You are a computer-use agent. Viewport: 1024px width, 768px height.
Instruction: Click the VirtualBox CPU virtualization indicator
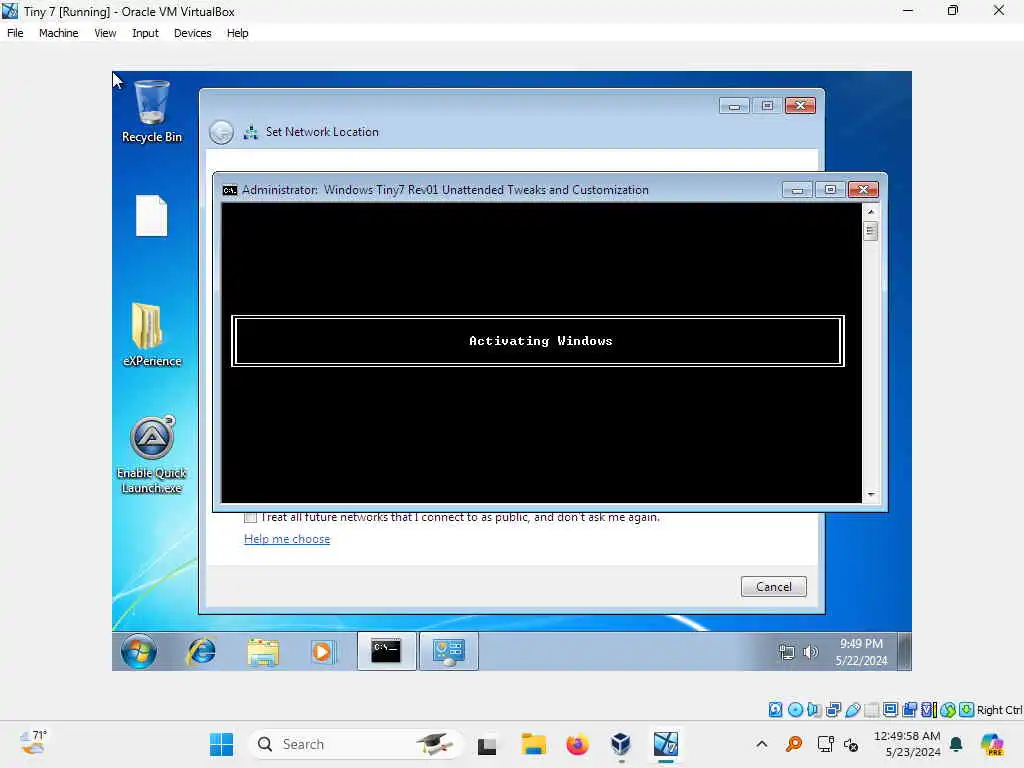(x=928, y=710)
